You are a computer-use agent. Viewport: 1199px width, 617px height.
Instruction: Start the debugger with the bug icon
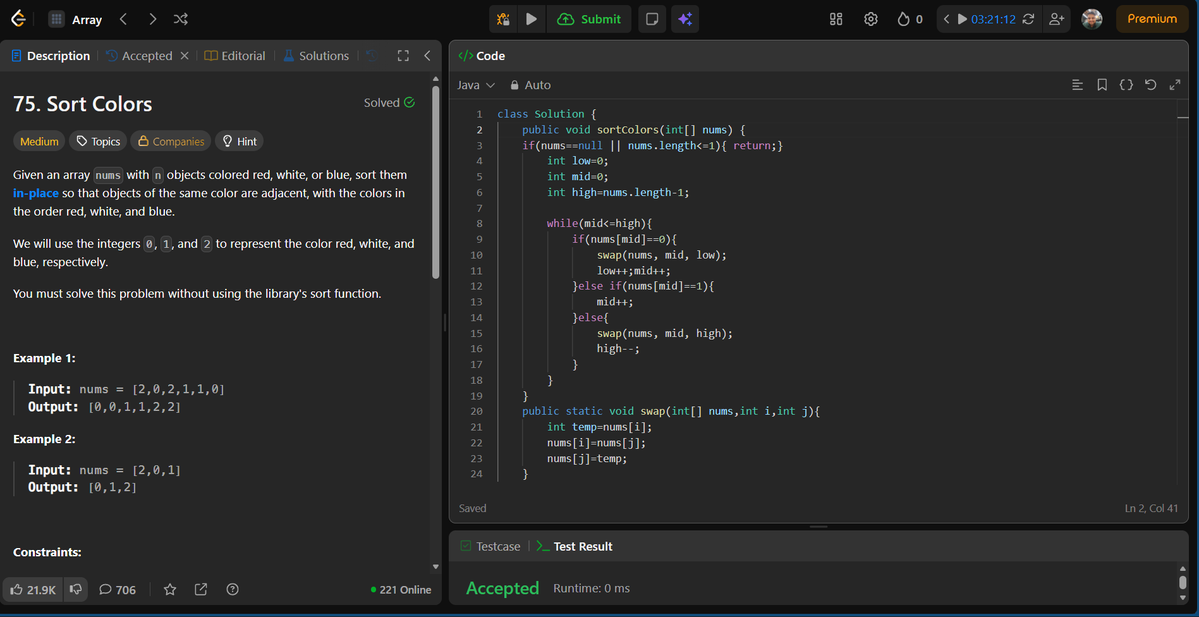(503, 19)
